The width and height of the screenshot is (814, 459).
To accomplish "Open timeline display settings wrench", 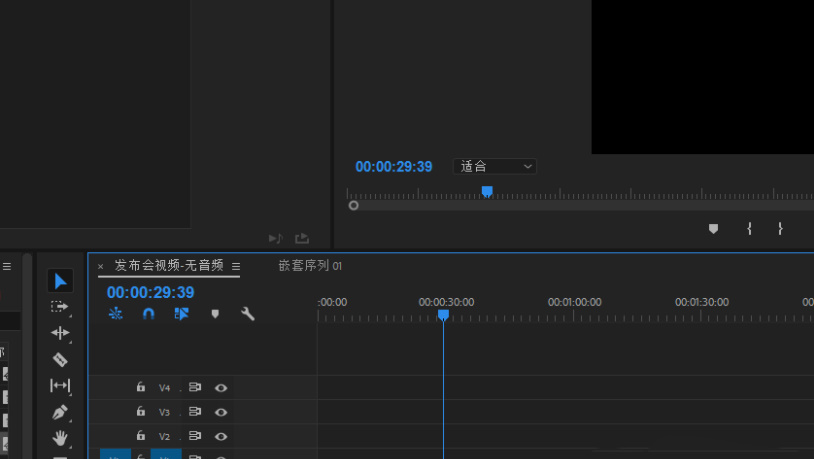I will pos(248,314).
